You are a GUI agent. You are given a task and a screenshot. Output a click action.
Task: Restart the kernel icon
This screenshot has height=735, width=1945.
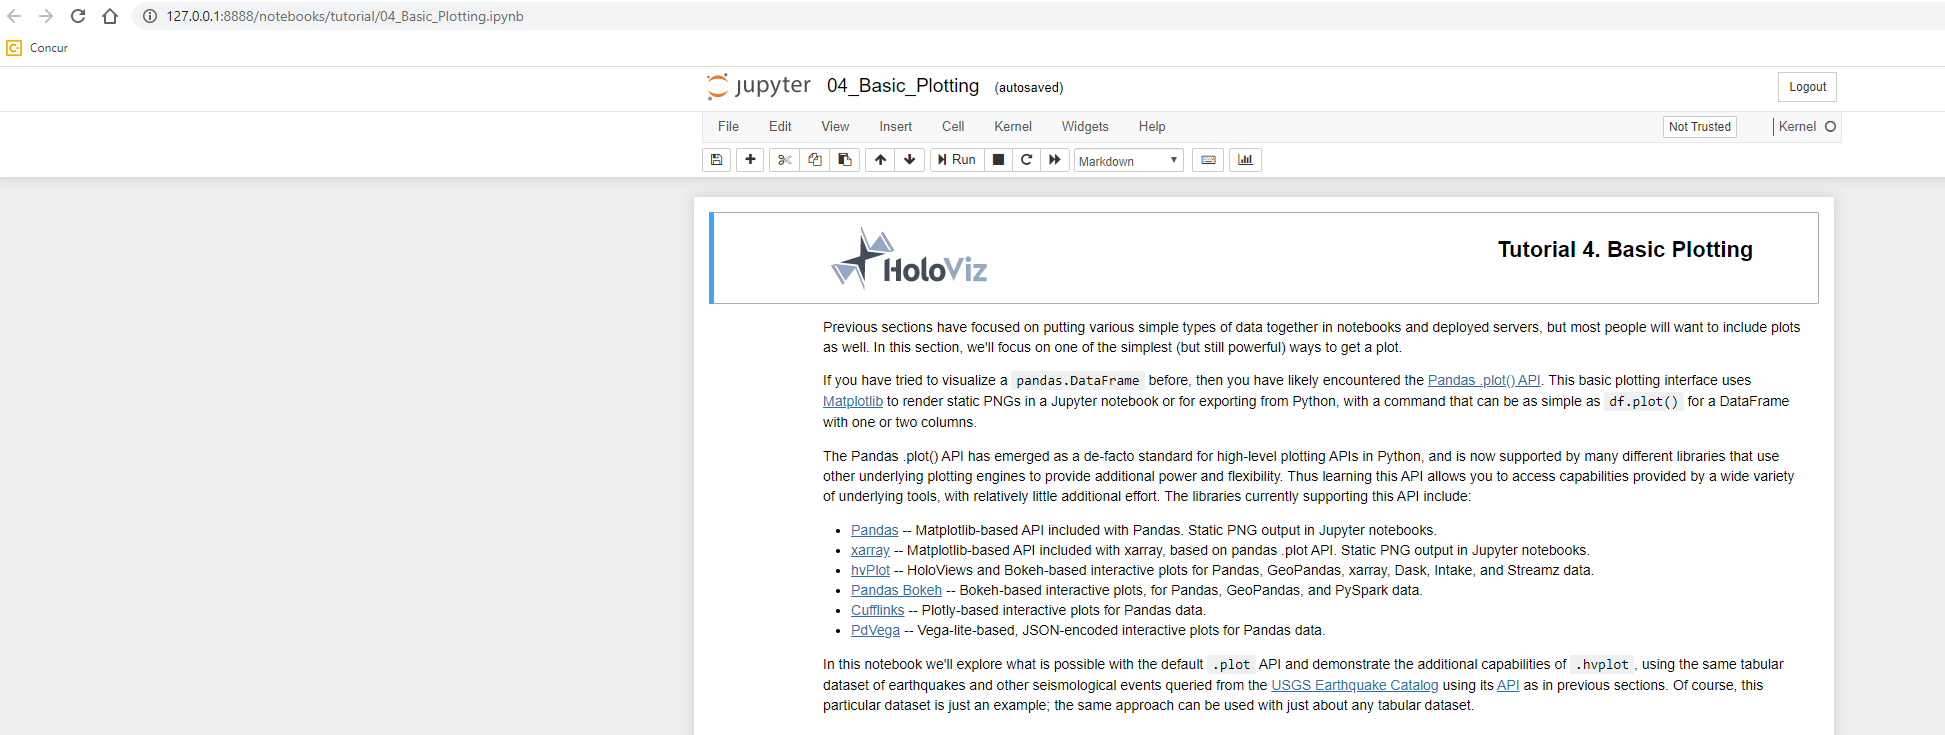click(x=1026, y=160)
